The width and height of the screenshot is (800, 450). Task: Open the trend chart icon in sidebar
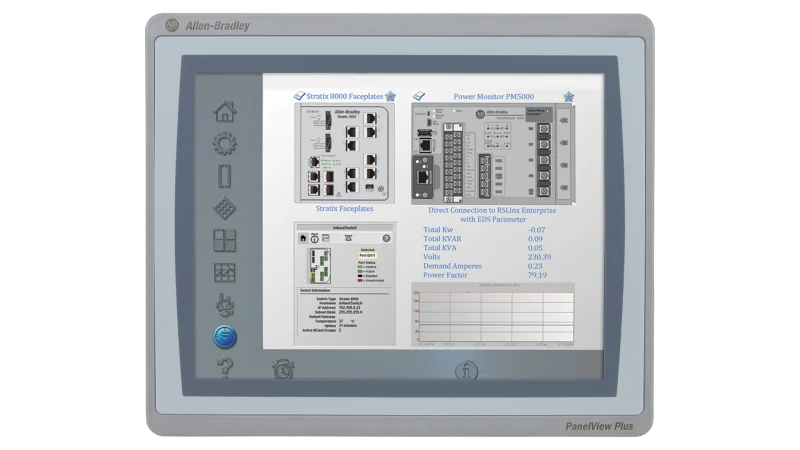pyautogui.click(x=225, y=272)
